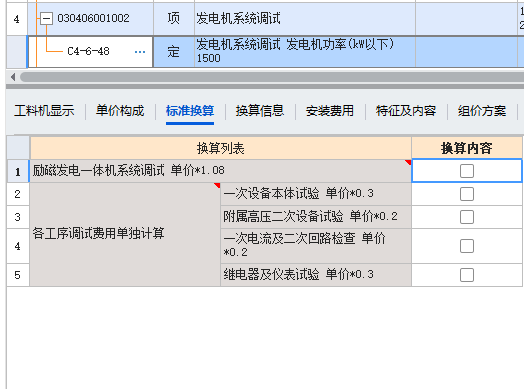Select row header number 3 in conversion list
524x389 pixels.
[x=18, y=217]
